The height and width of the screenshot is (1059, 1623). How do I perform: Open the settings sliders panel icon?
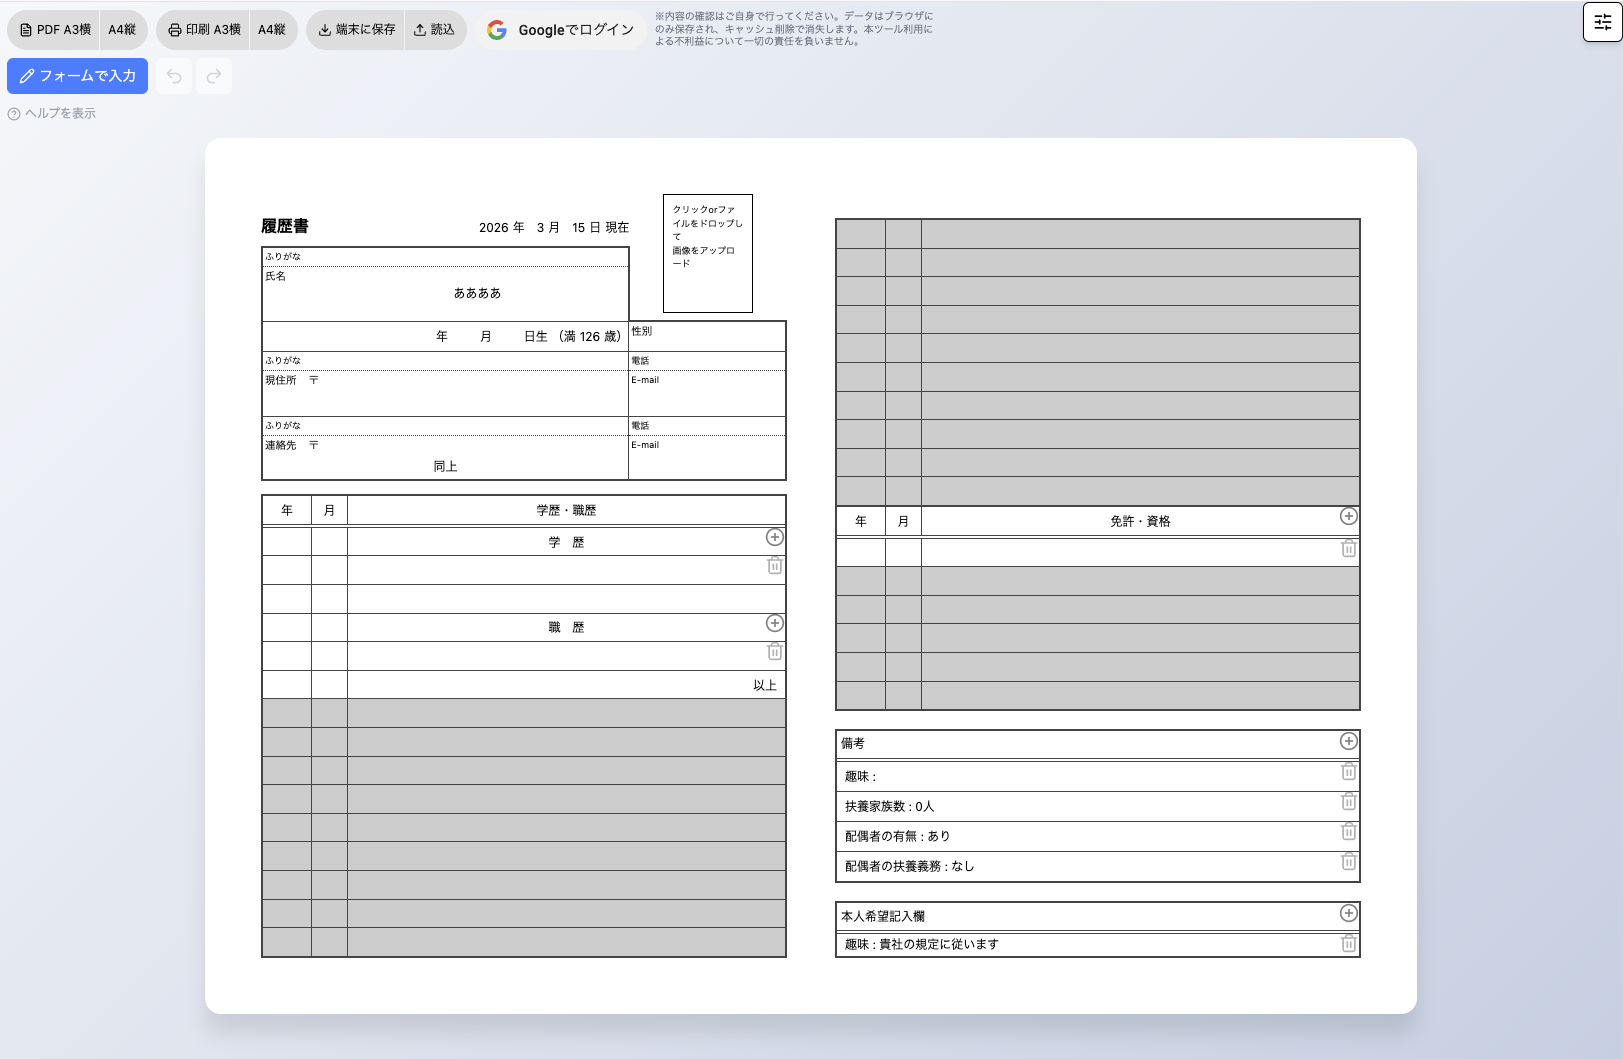[x=1602, y=22]
